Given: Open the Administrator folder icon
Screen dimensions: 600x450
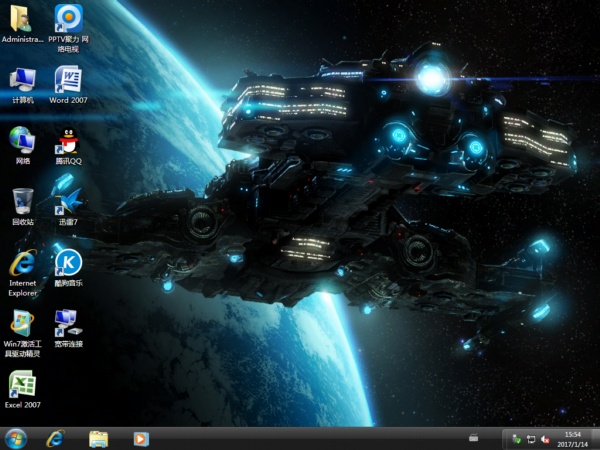Looking at the screenshot, I should tap(22, 24).
